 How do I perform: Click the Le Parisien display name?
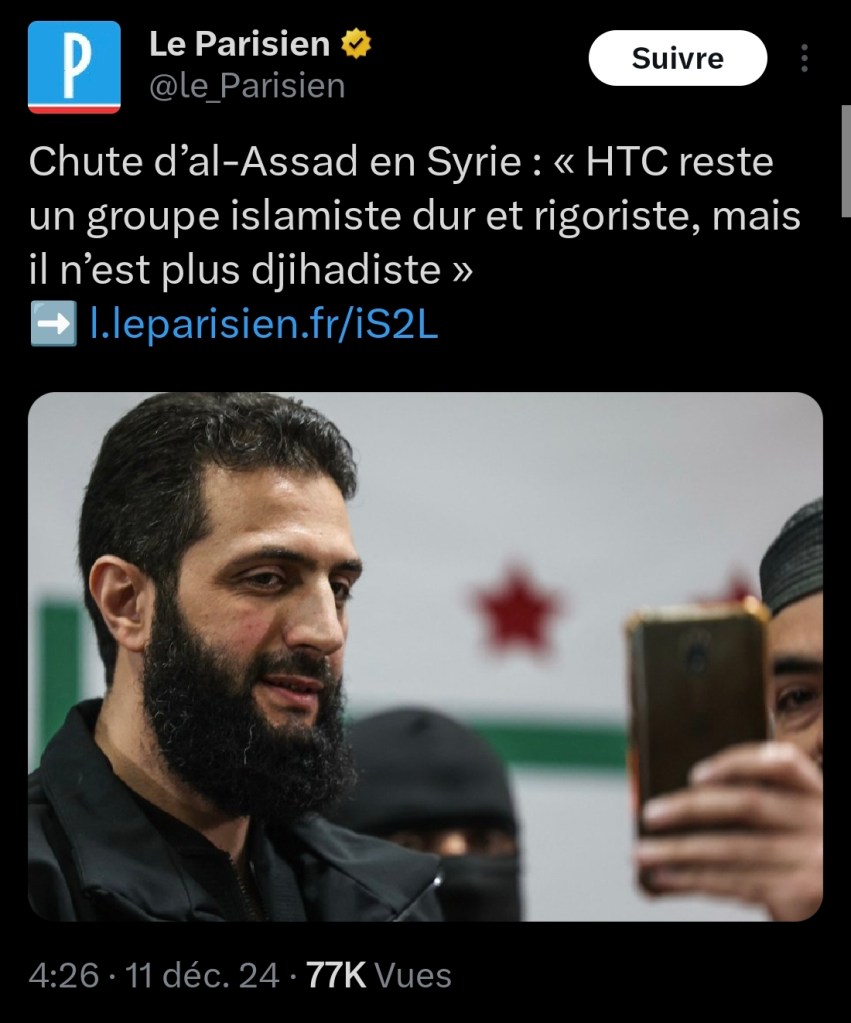(x=240, y=44)
